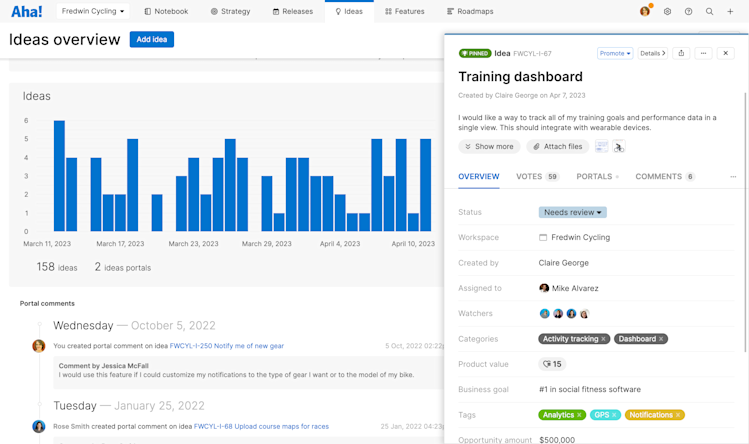
Task: Open the Needs review status dropdown
Action: click(x=573, y=212)
